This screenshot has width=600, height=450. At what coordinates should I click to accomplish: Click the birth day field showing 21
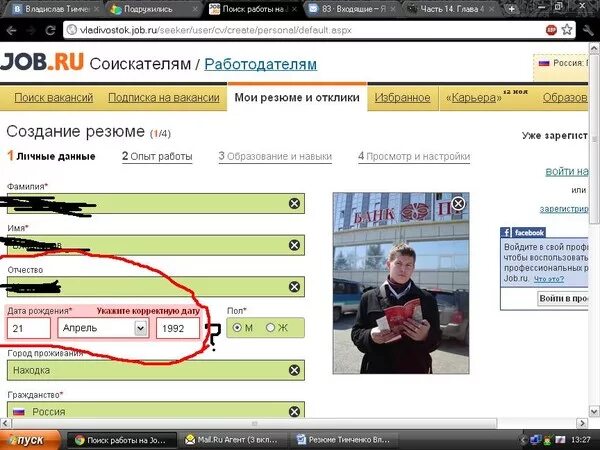tap(29, 328)
